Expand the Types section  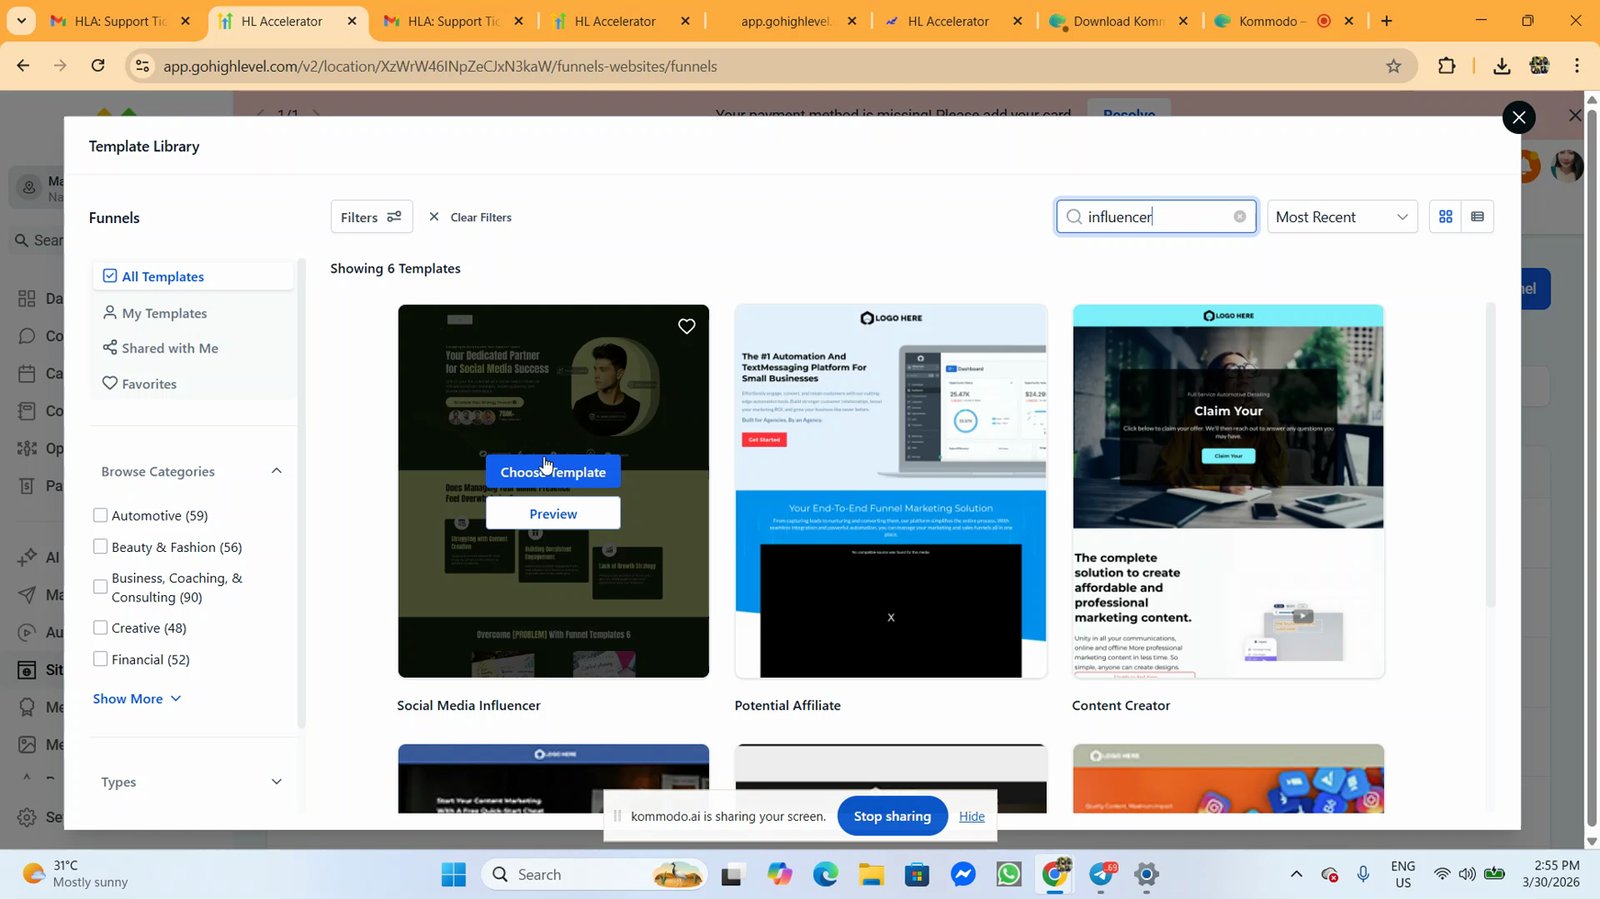click(x=276, y=782)
